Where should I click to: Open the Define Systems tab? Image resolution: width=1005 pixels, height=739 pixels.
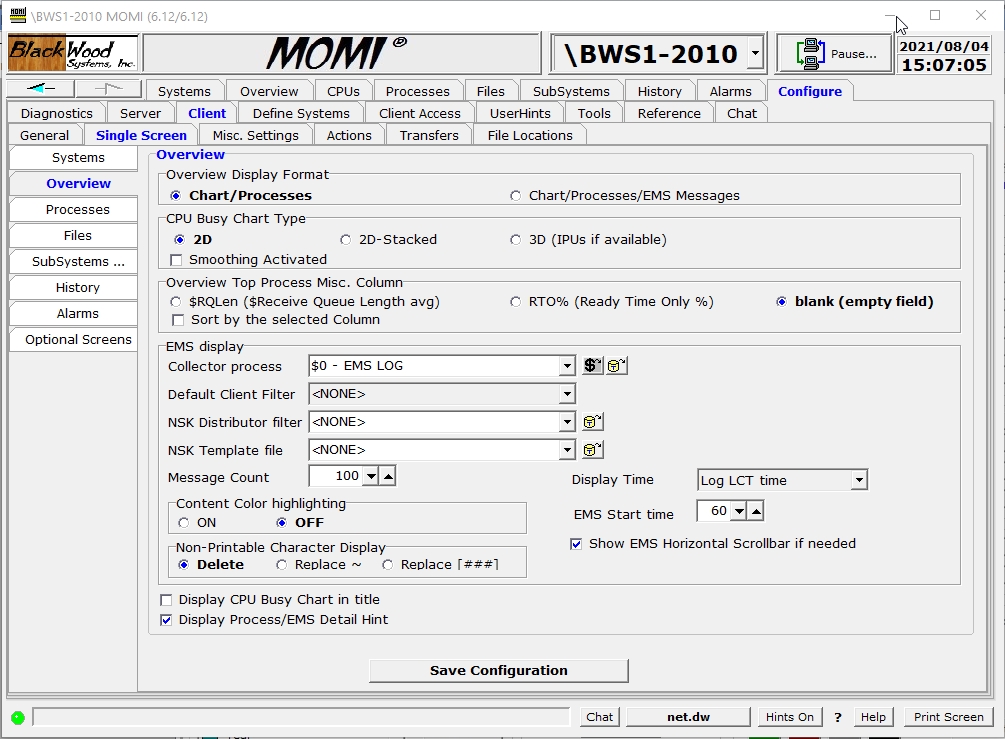click(301, 113)
